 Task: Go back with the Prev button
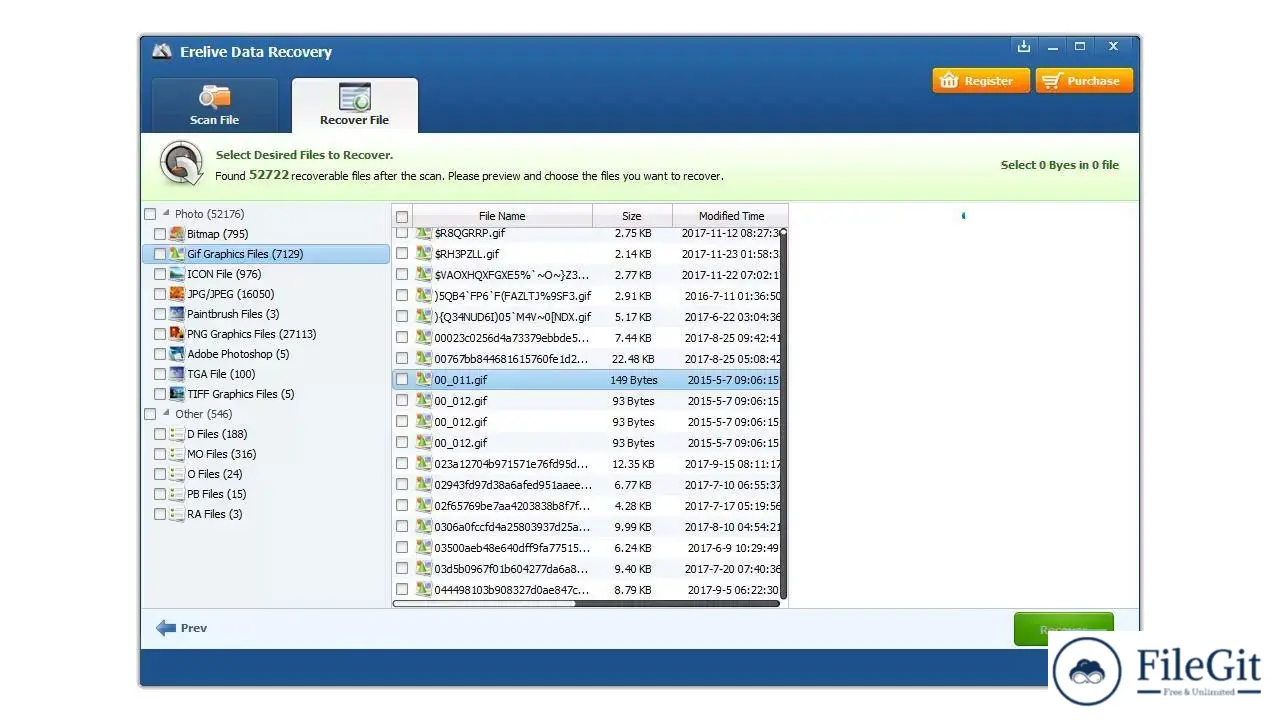(182, 628)
